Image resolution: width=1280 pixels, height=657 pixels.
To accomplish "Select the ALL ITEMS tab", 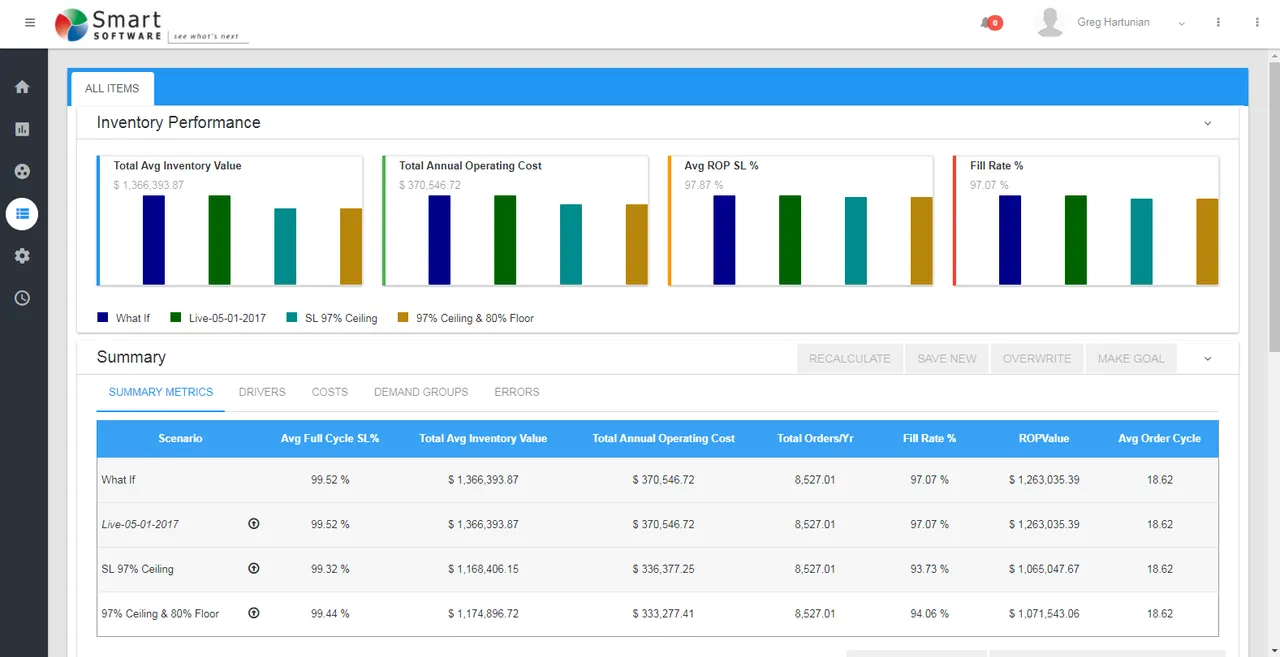I will point(112,88).
